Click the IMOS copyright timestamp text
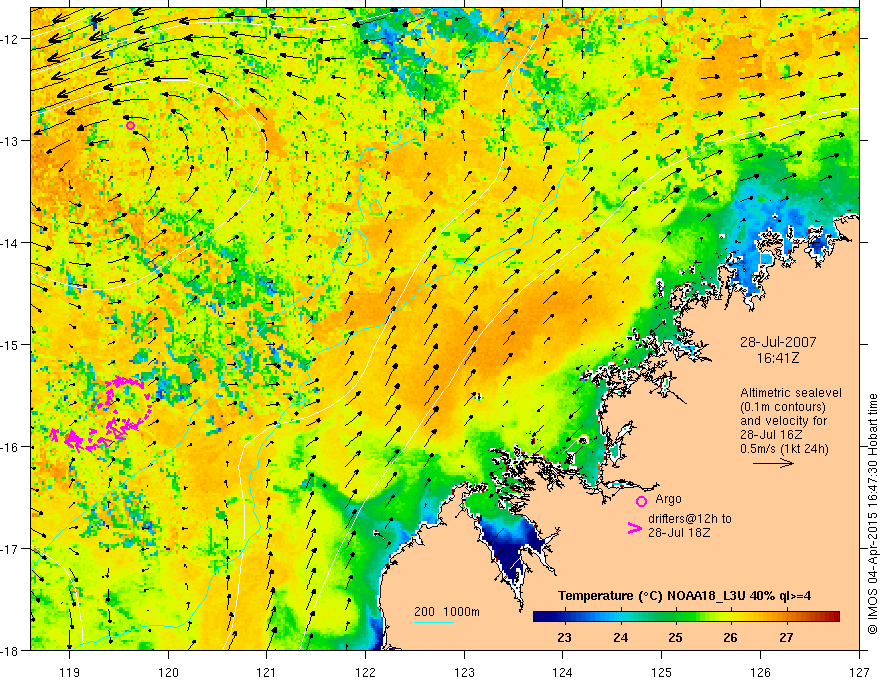The height and width of the screenshot is (680, 880). [x=872, y=512]
